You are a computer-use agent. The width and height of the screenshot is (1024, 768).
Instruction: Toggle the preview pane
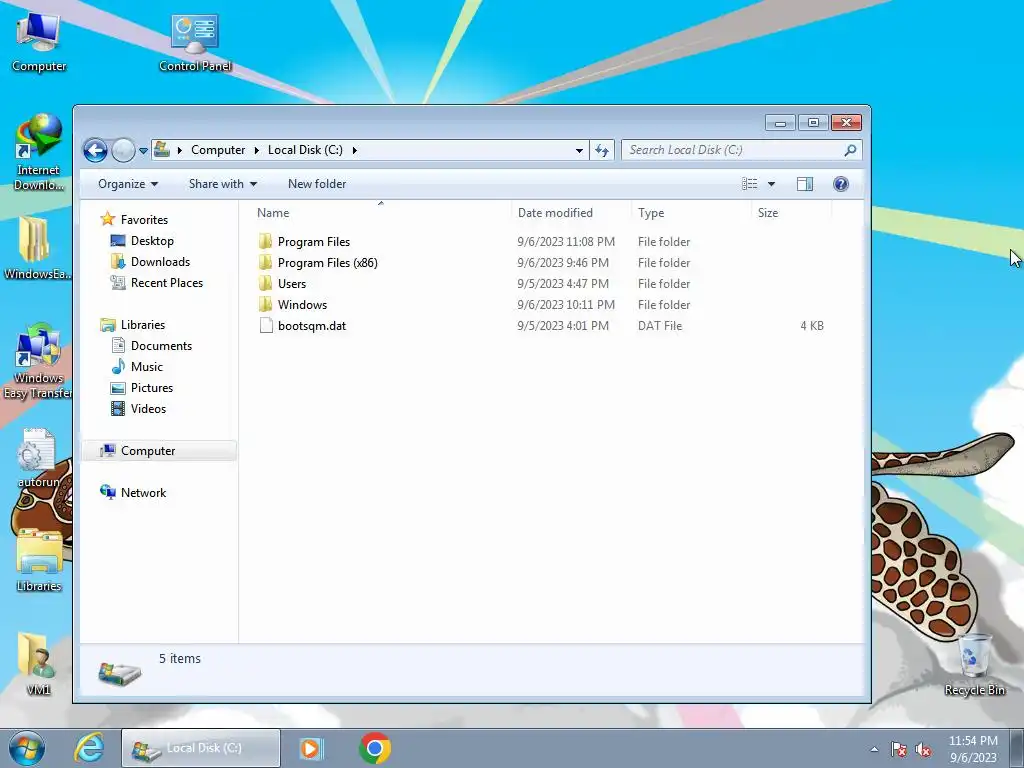(x=805, y=184)
